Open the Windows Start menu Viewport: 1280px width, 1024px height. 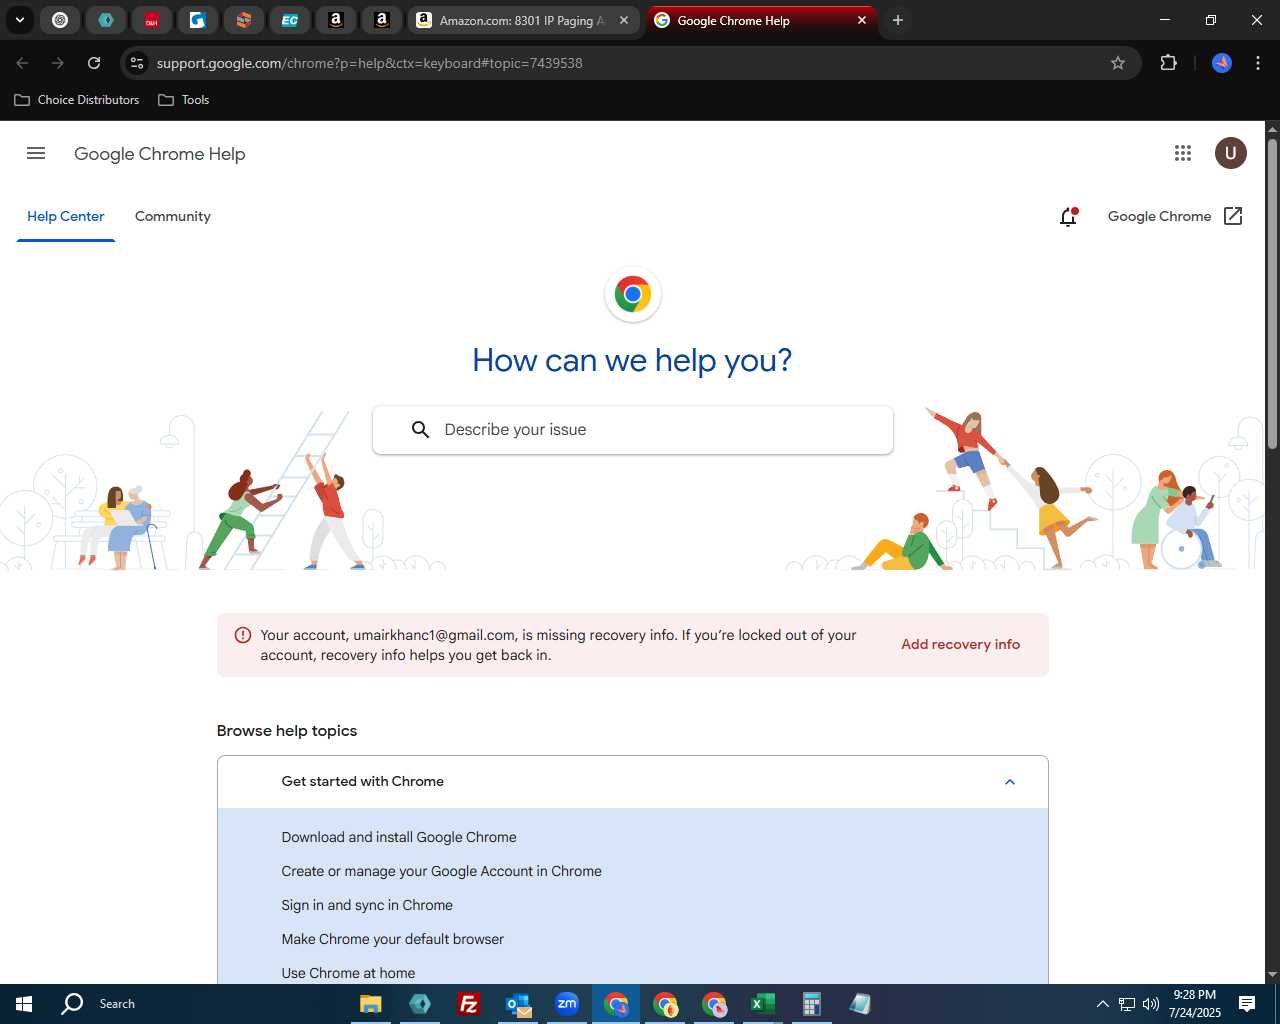[x=24, y=1004]
